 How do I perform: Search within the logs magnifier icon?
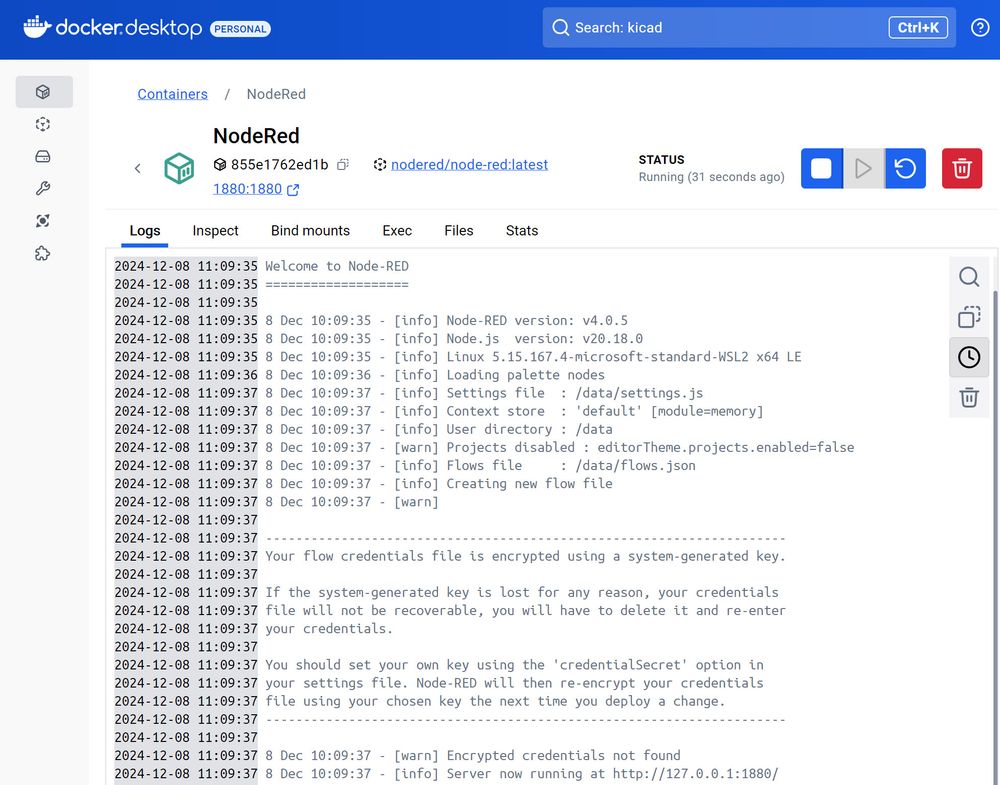click(969, 277)
